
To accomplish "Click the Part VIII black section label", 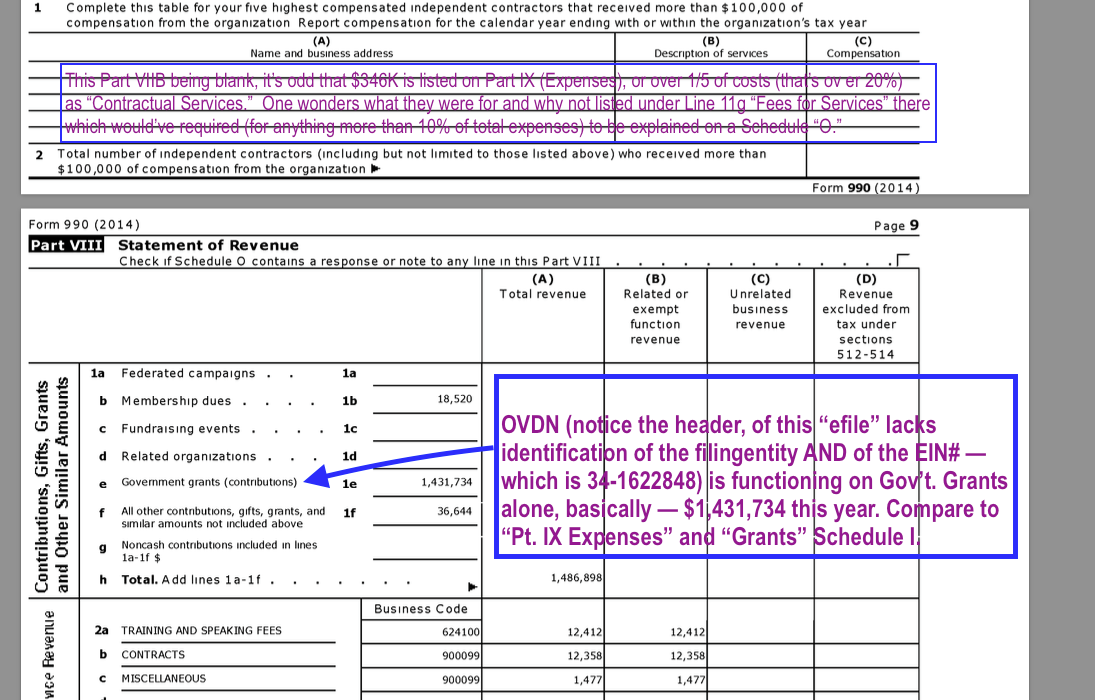I will [66, 245].
